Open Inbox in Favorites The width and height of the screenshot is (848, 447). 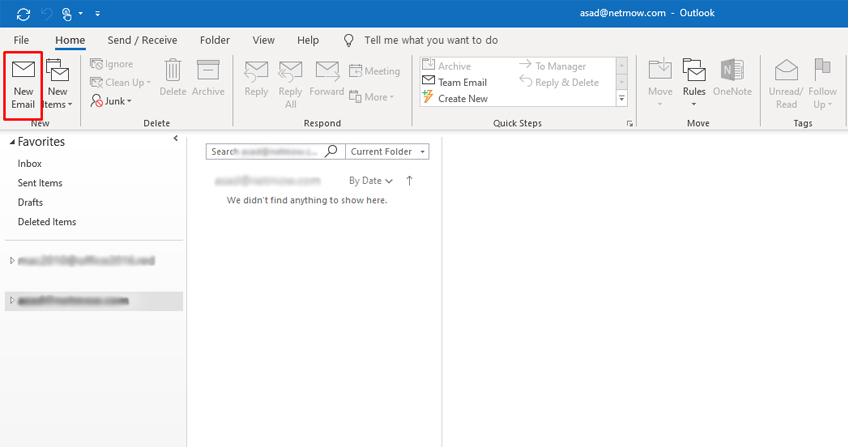pyautogui.click(x=30, y=163)
